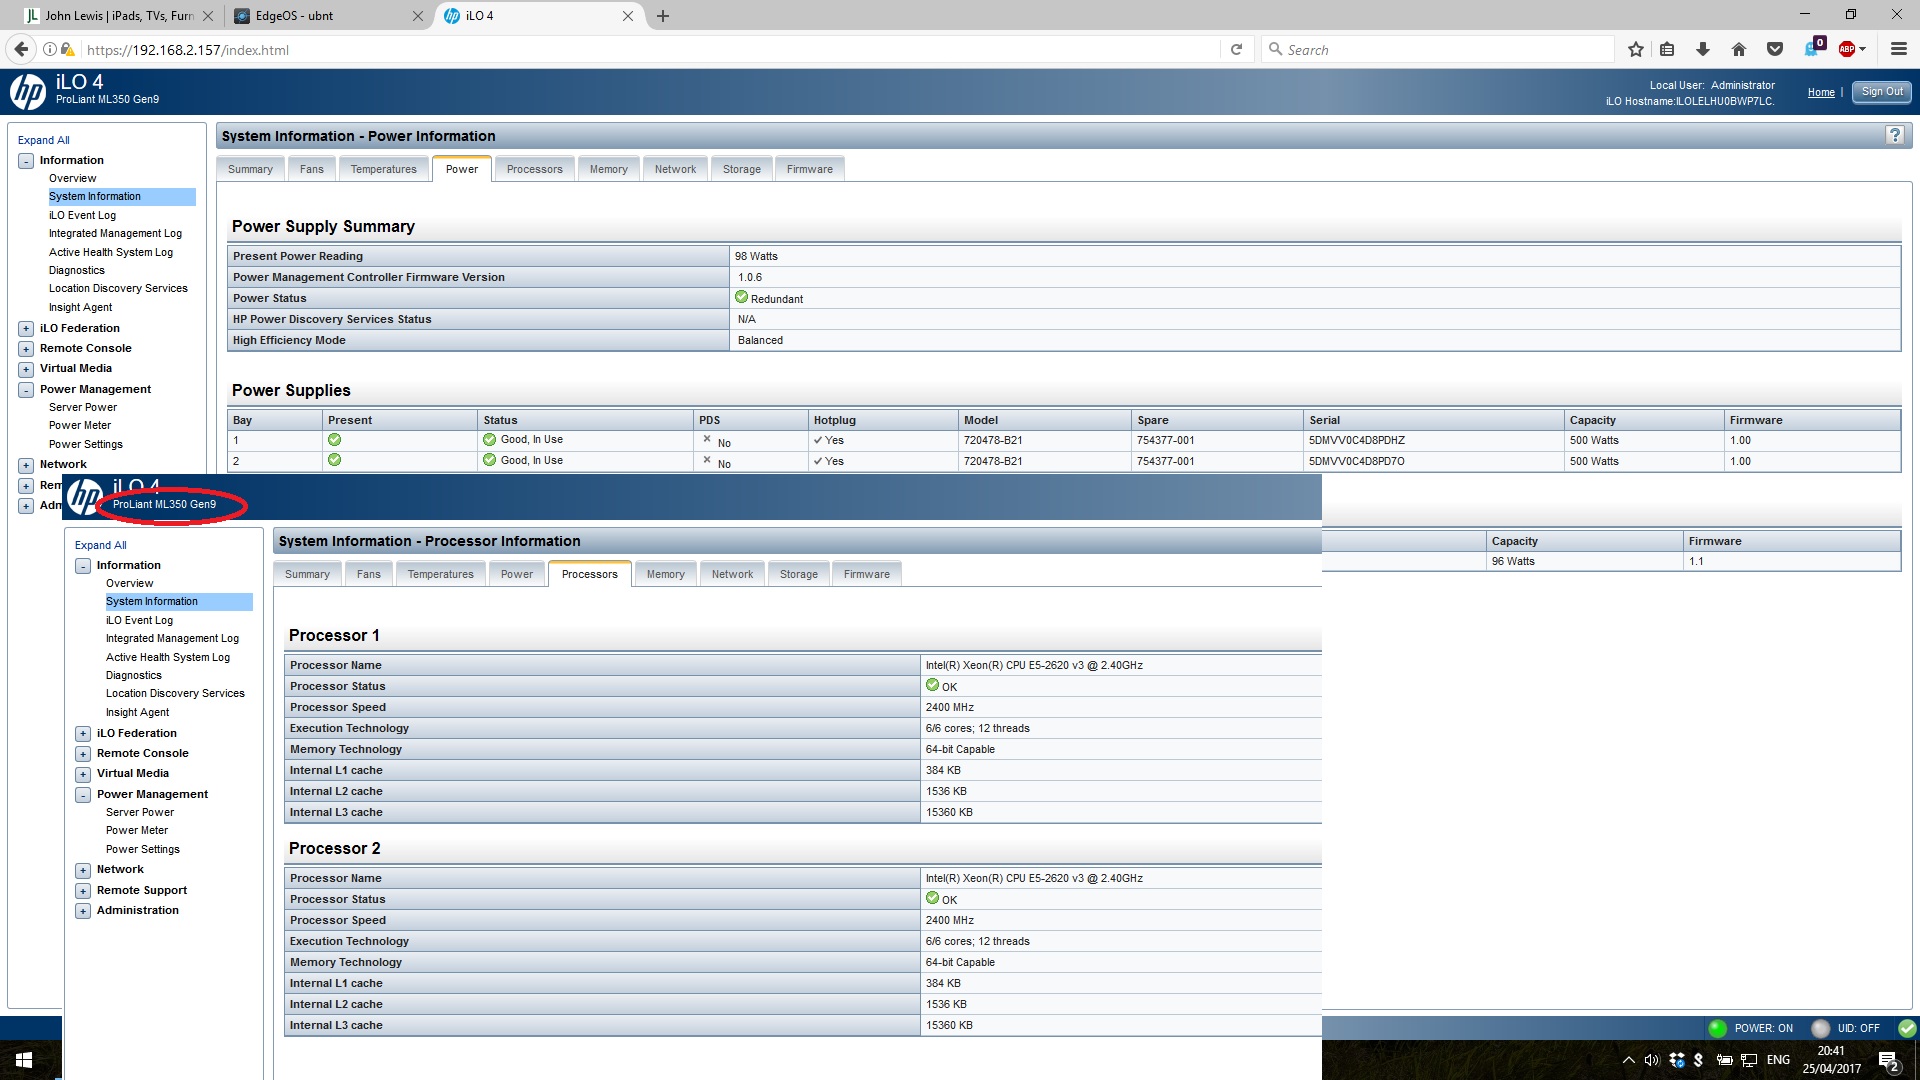Click the Expand All link
1920x1080 pixels.
pyautogui.click(x=43, y=140)
